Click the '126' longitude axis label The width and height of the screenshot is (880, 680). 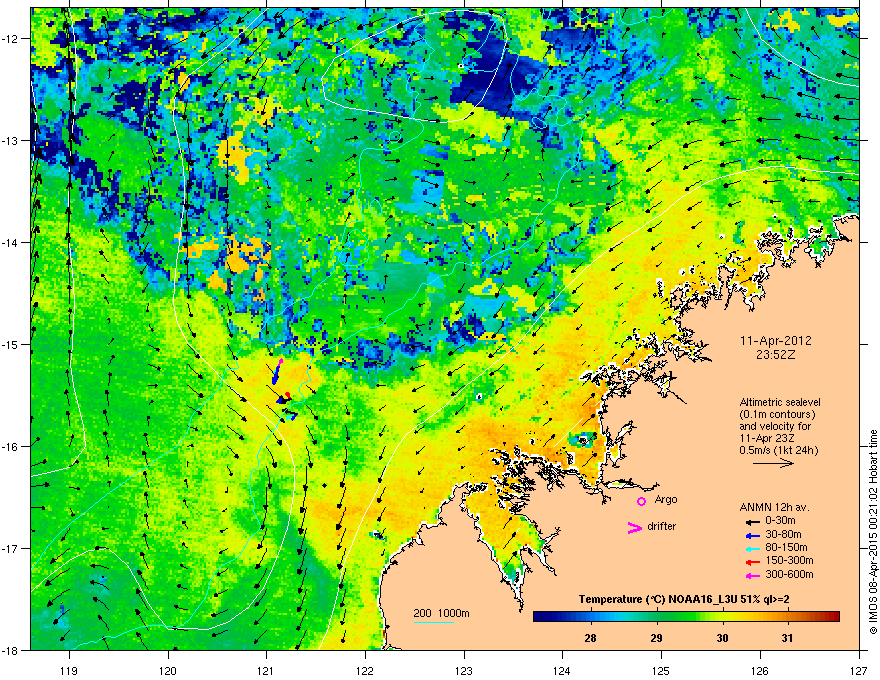coord(760,670)
